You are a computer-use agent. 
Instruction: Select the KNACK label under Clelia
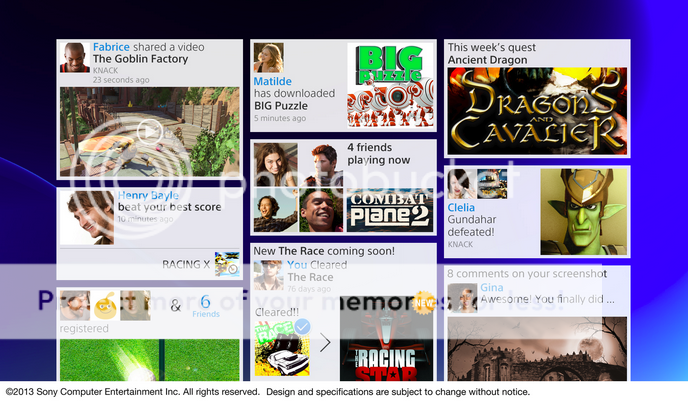click(460, 244)
